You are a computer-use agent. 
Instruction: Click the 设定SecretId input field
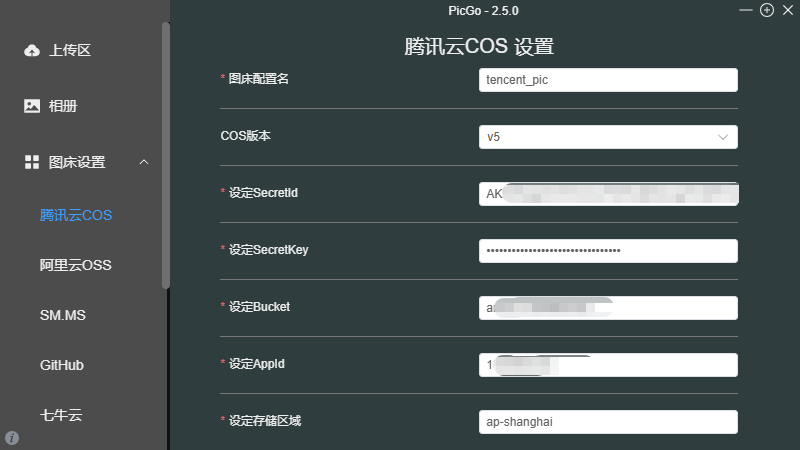point(608,194)
